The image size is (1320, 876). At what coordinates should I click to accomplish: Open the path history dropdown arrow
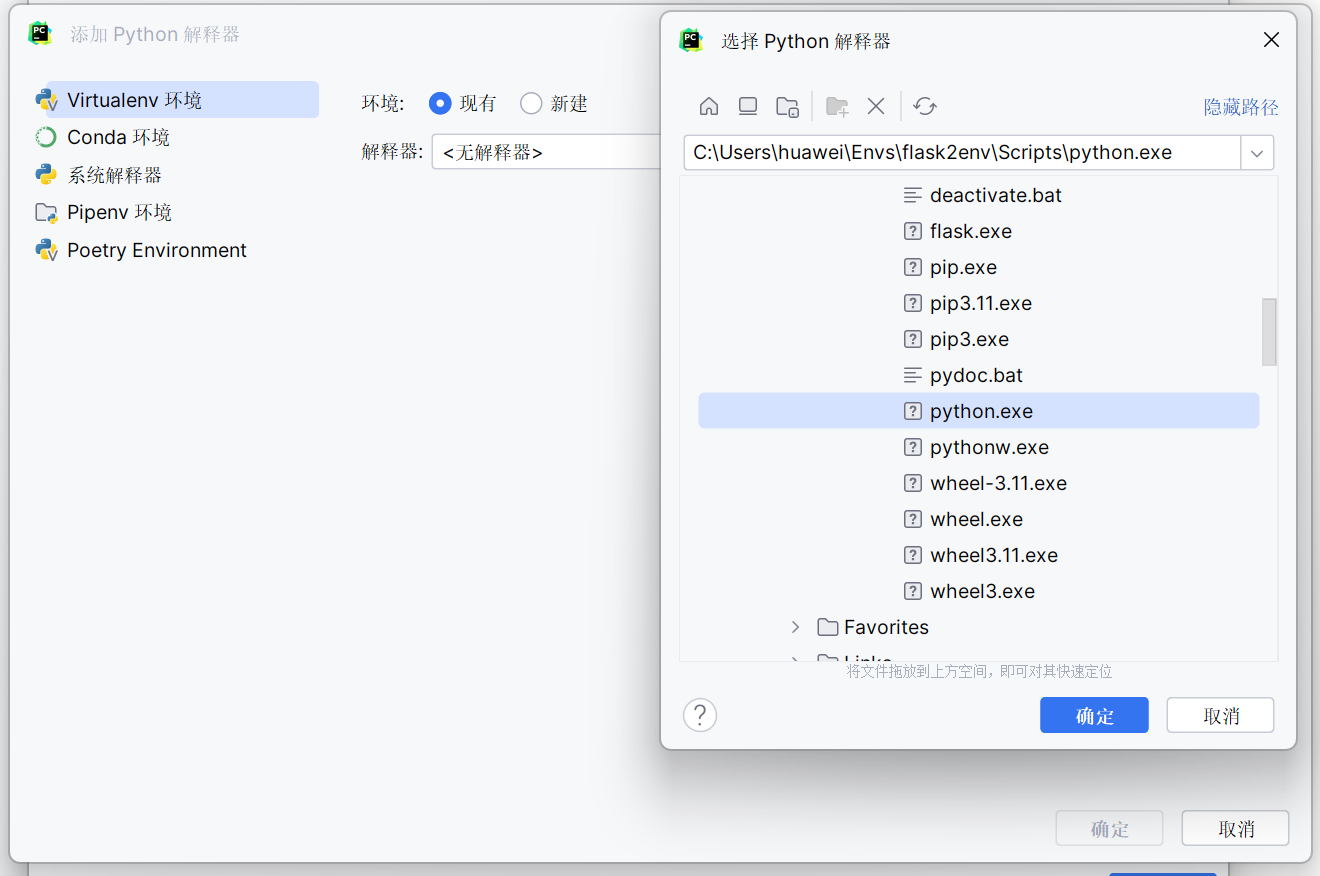click(1257, 153)
